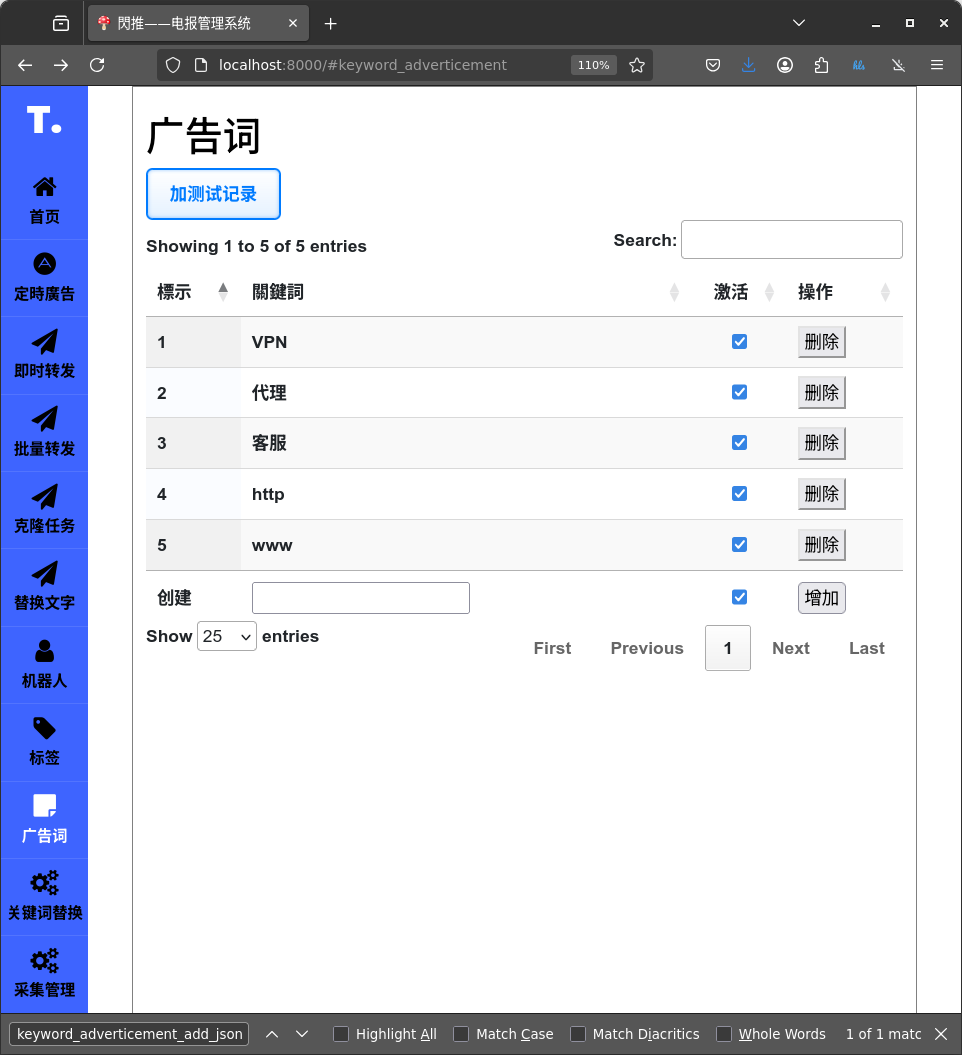Open the 机器人 user icon
962x1055 pixels.
(44, 651)
